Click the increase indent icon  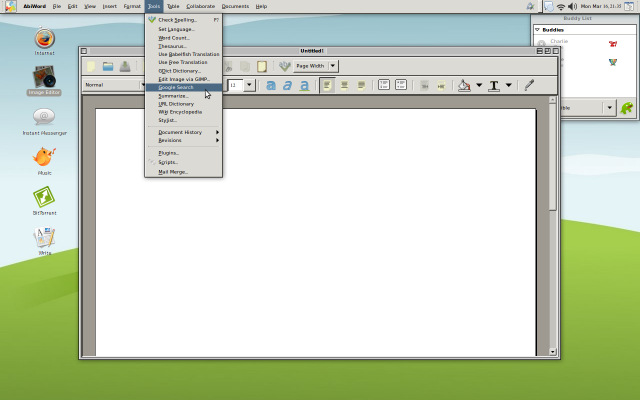pos(441,85)
